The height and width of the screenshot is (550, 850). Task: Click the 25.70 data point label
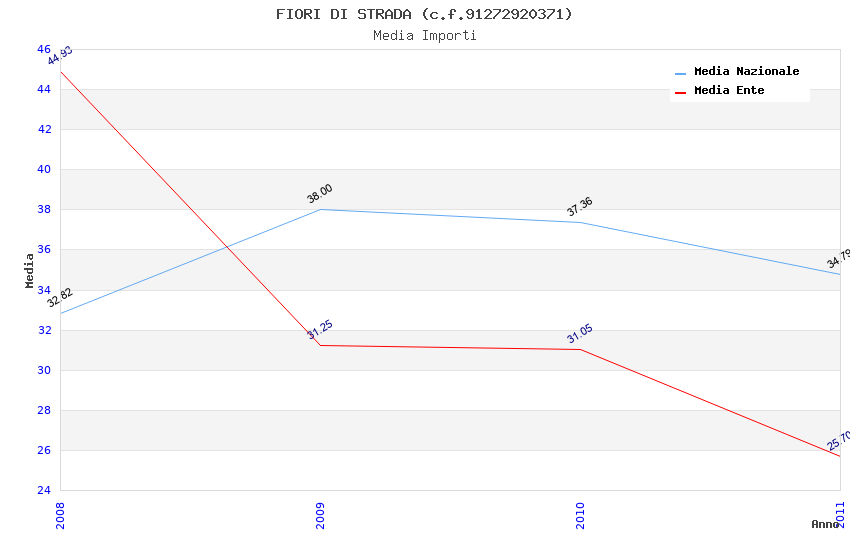838,441
